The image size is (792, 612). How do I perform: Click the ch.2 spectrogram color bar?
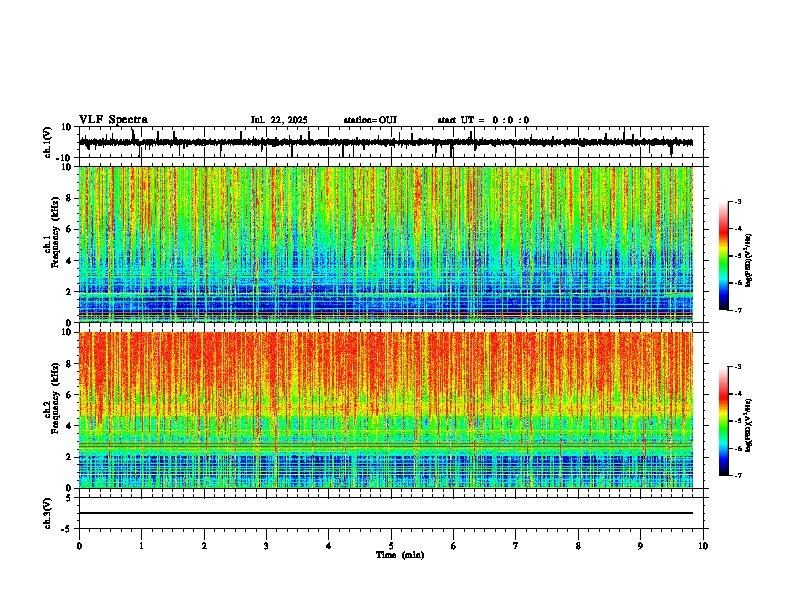[x=724, y=421]
